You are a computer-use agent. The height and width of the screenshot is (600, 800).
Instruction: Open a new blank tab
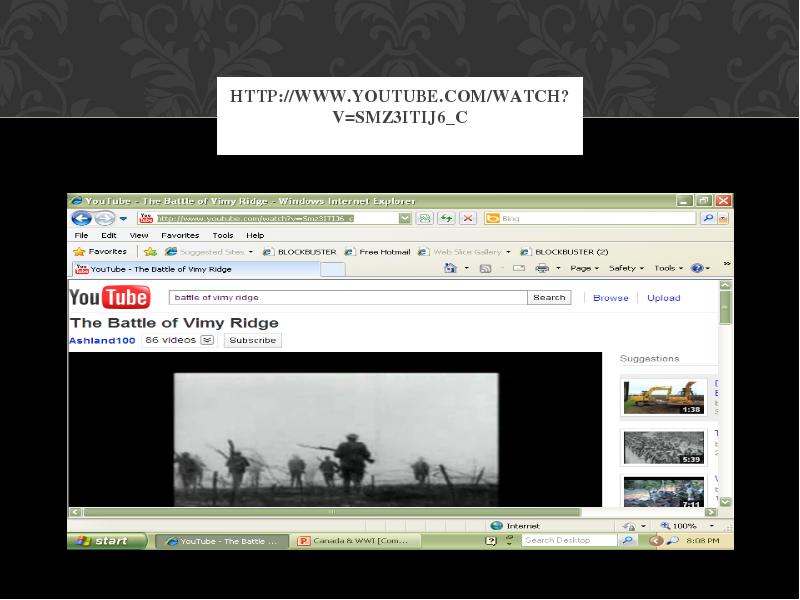[x=333, y=269]
